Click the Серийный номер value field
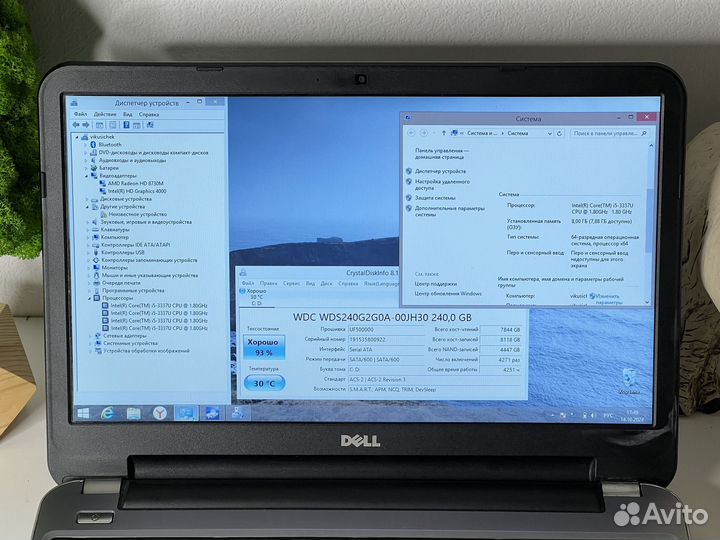Viewport: 720px width, 540px height. [x=386, y=339]
